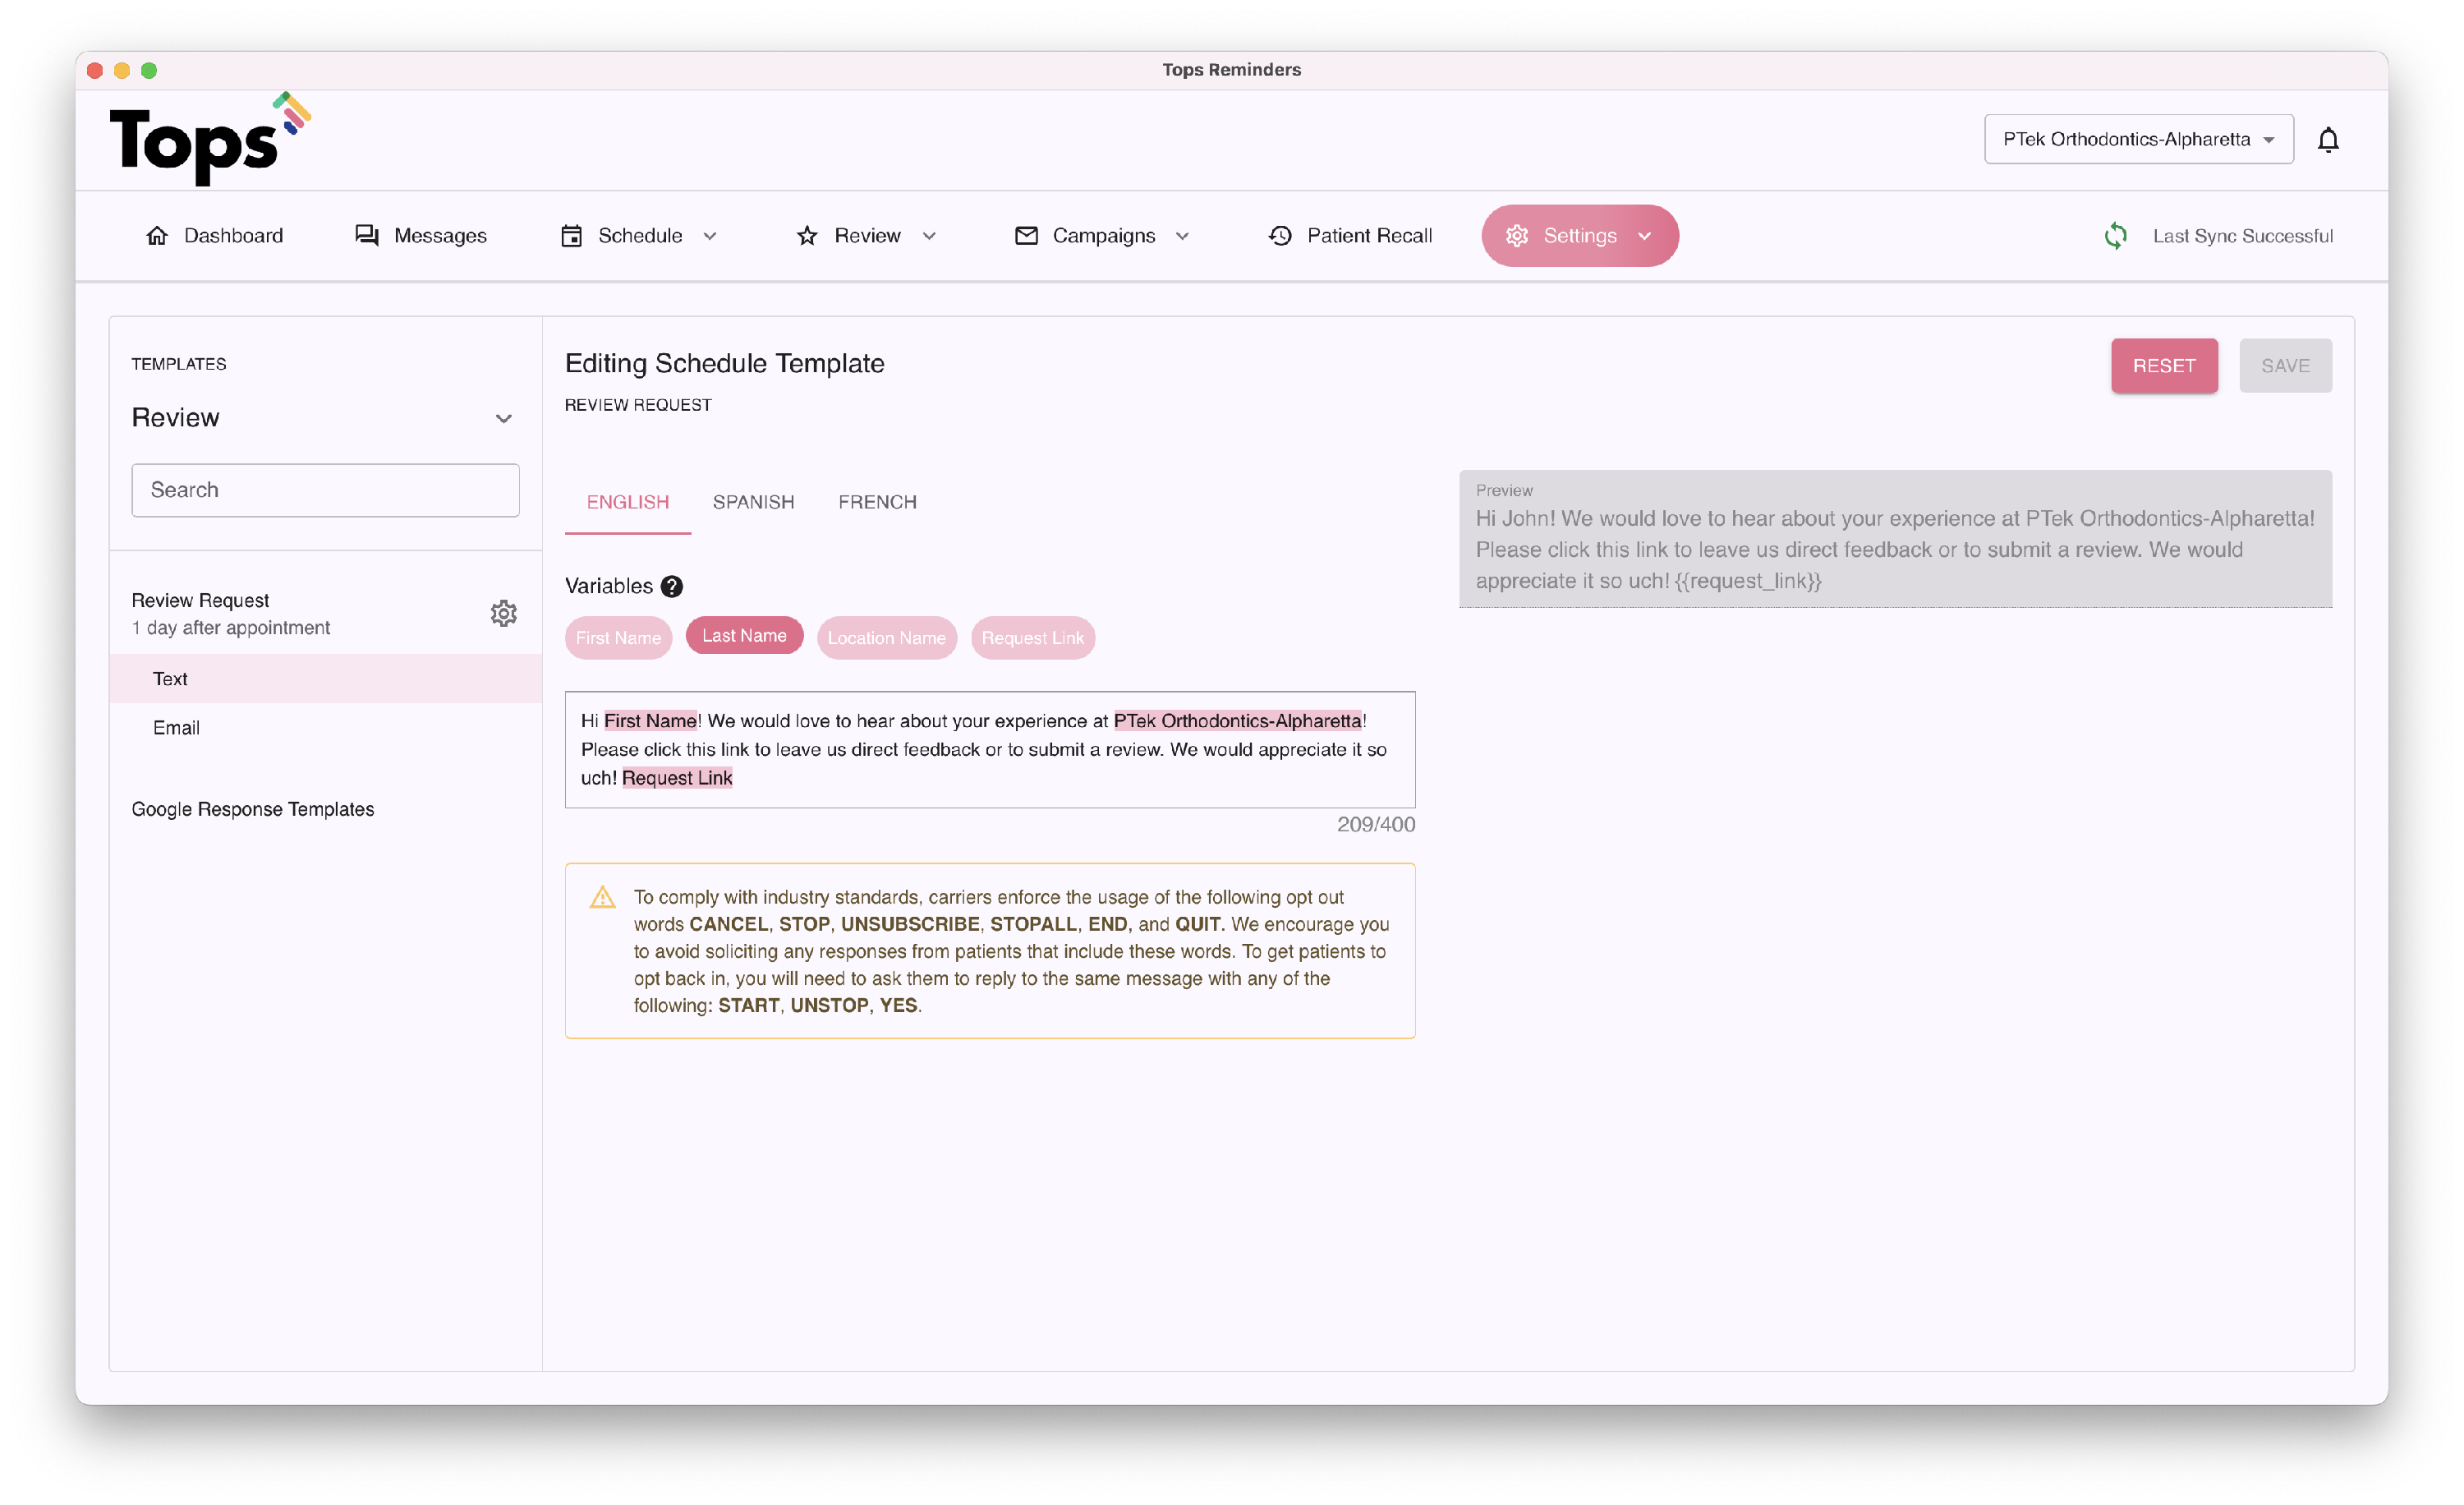Viewport: 2464px width, 1505px height.
Task: Switch to the French tab
Action: pos(877,502)
